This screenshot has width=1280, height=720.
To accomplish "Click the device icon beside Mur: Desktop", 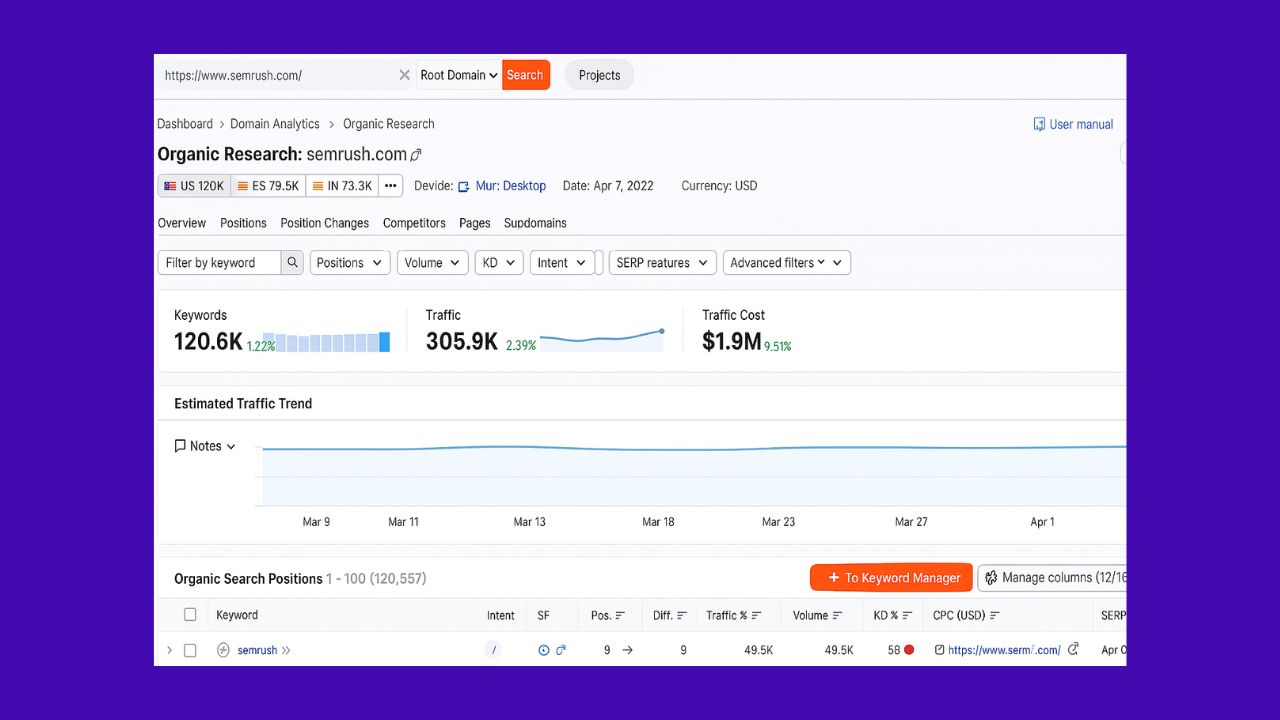I will (464, 186).
